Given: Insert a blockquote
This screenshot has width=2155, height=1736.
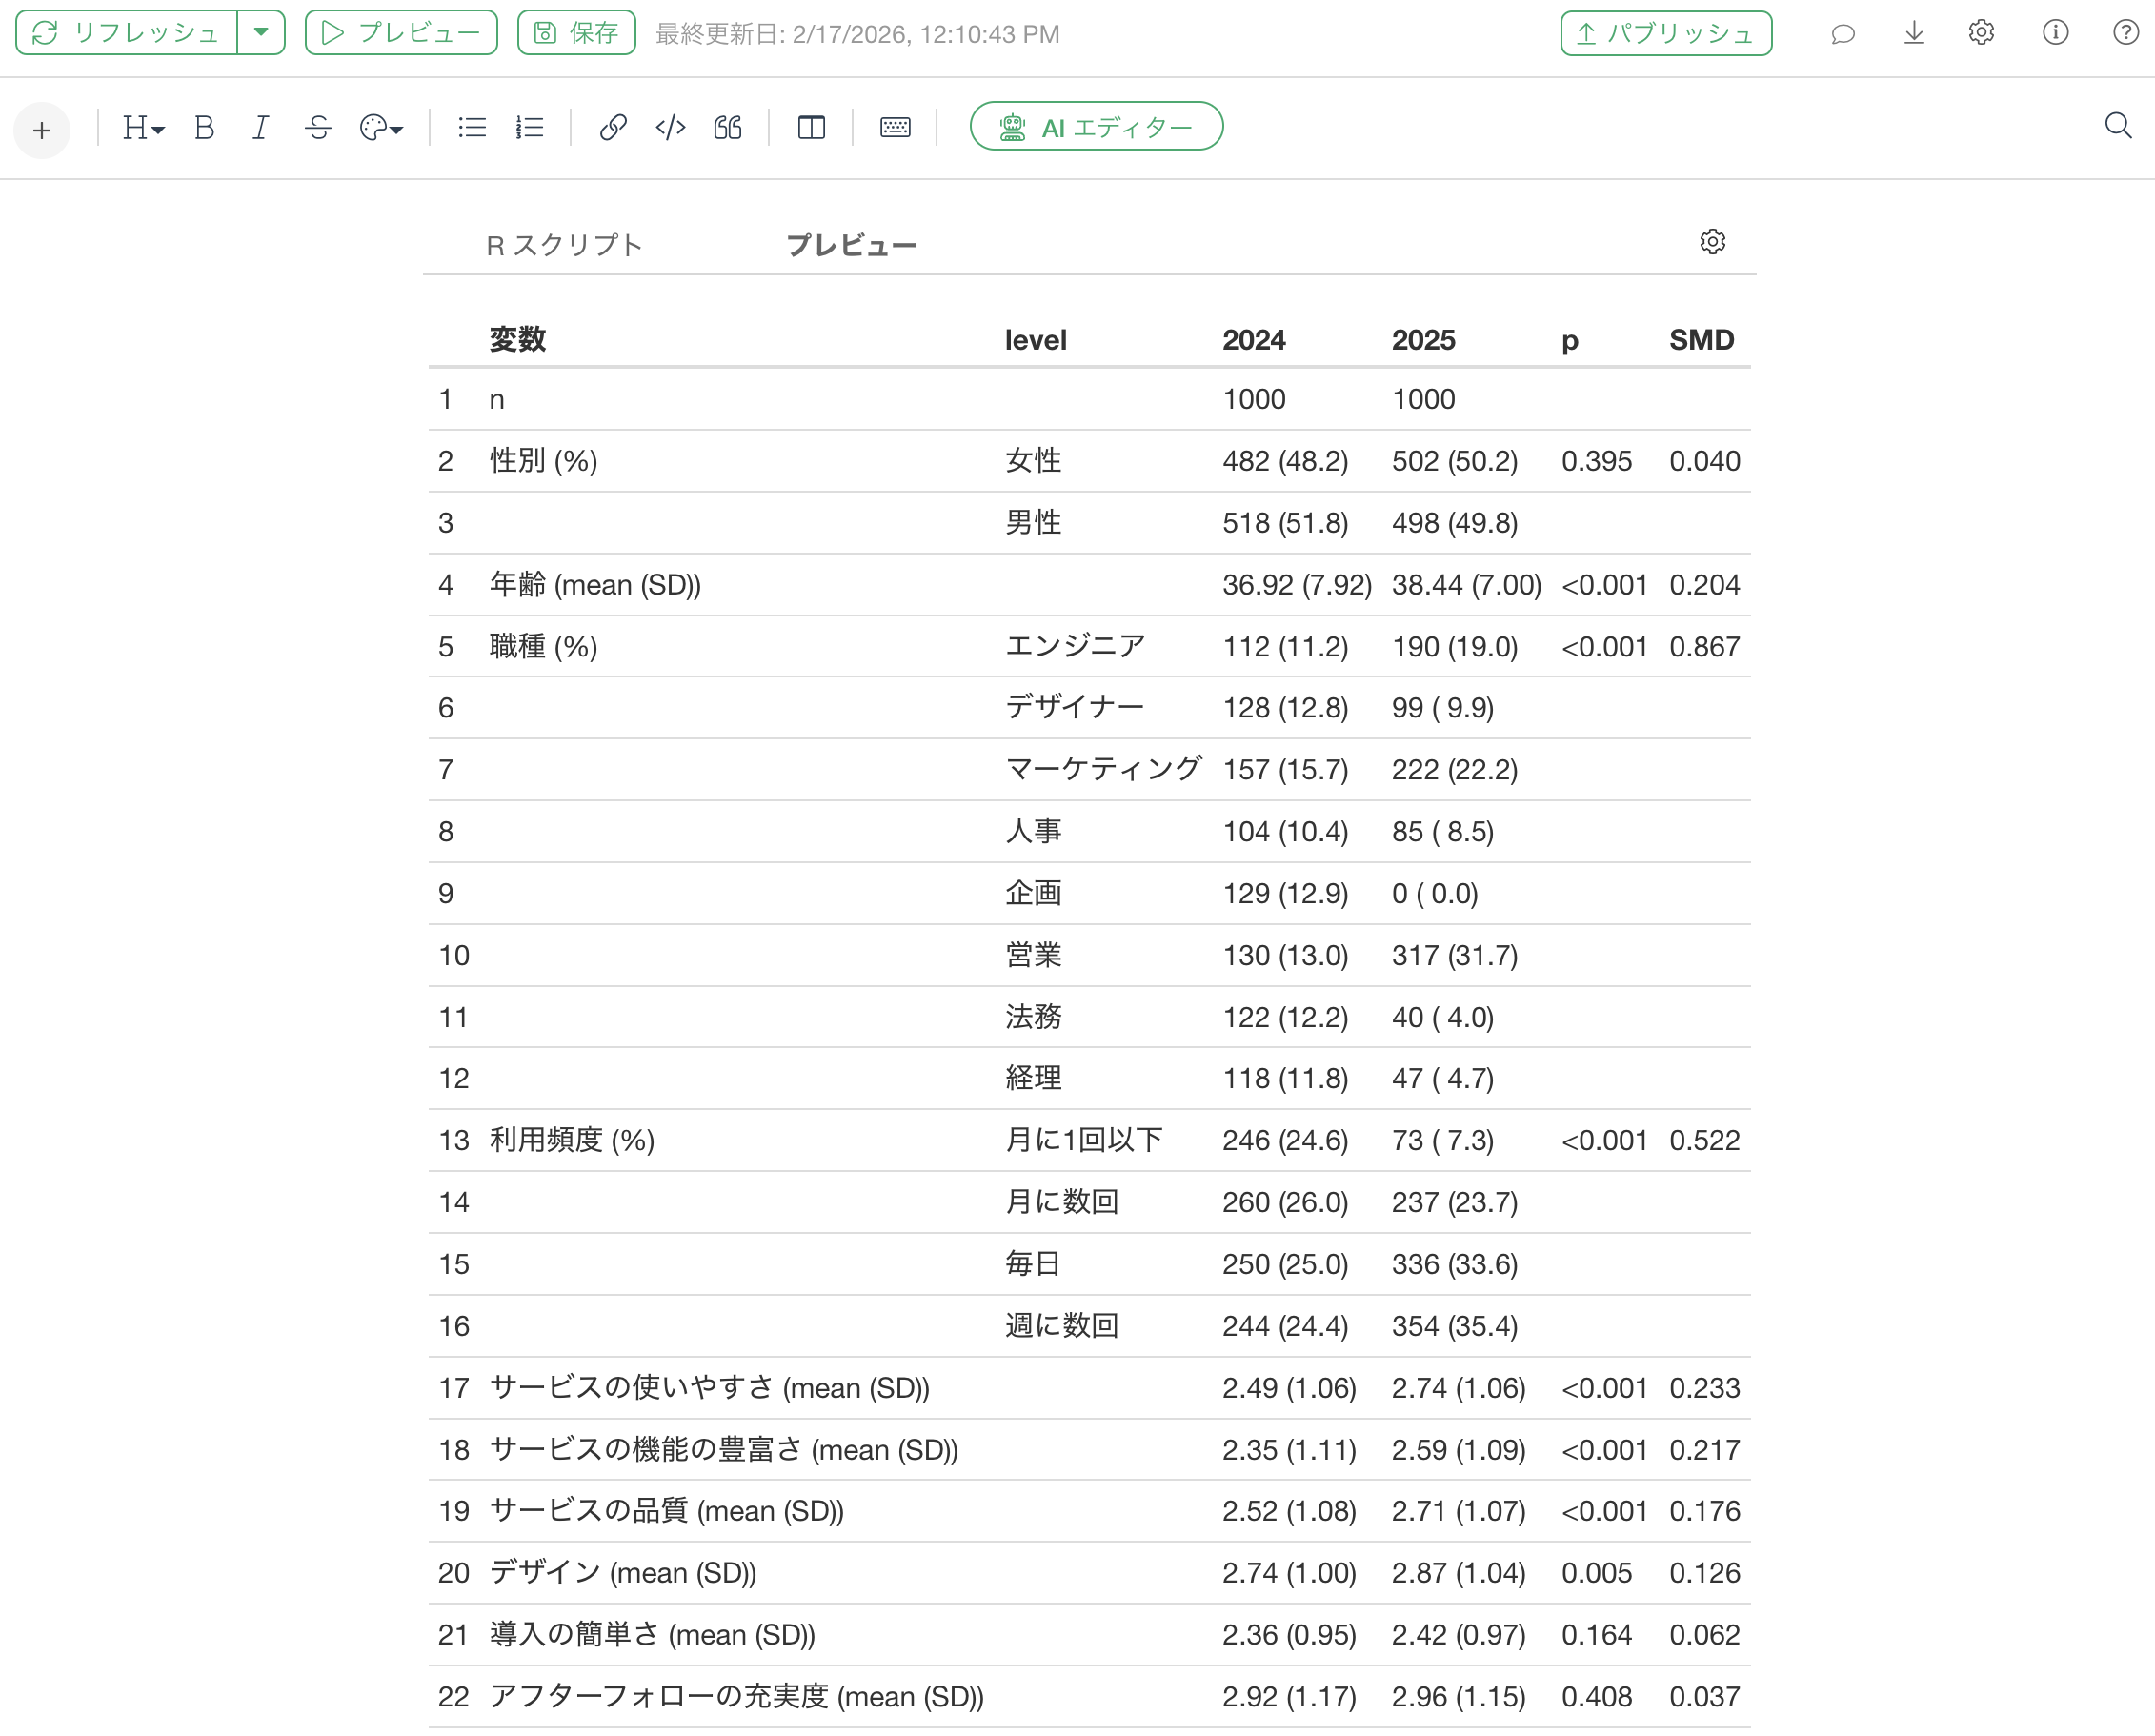Looking at the screenshot, I should coord(728,128).
